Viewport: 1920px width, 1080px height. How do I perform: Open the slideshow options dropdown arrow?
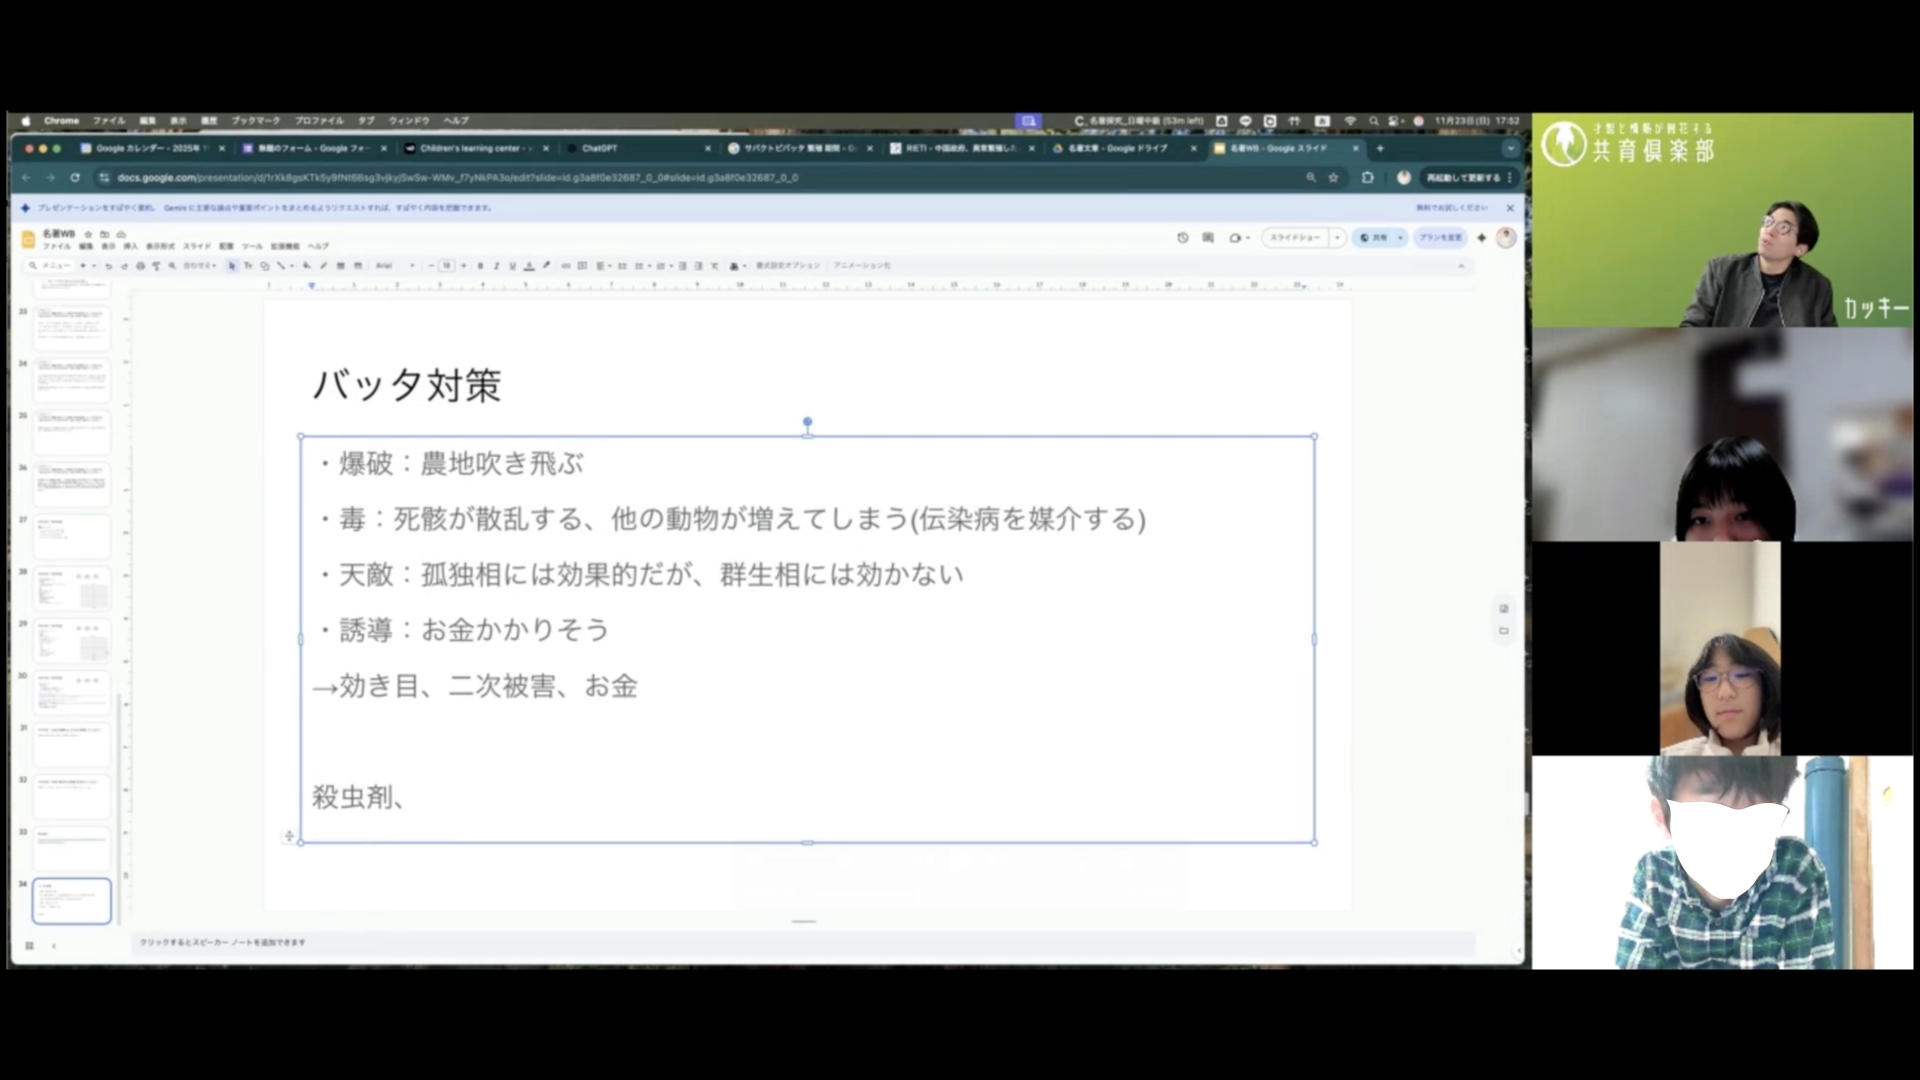point(1337,238)
